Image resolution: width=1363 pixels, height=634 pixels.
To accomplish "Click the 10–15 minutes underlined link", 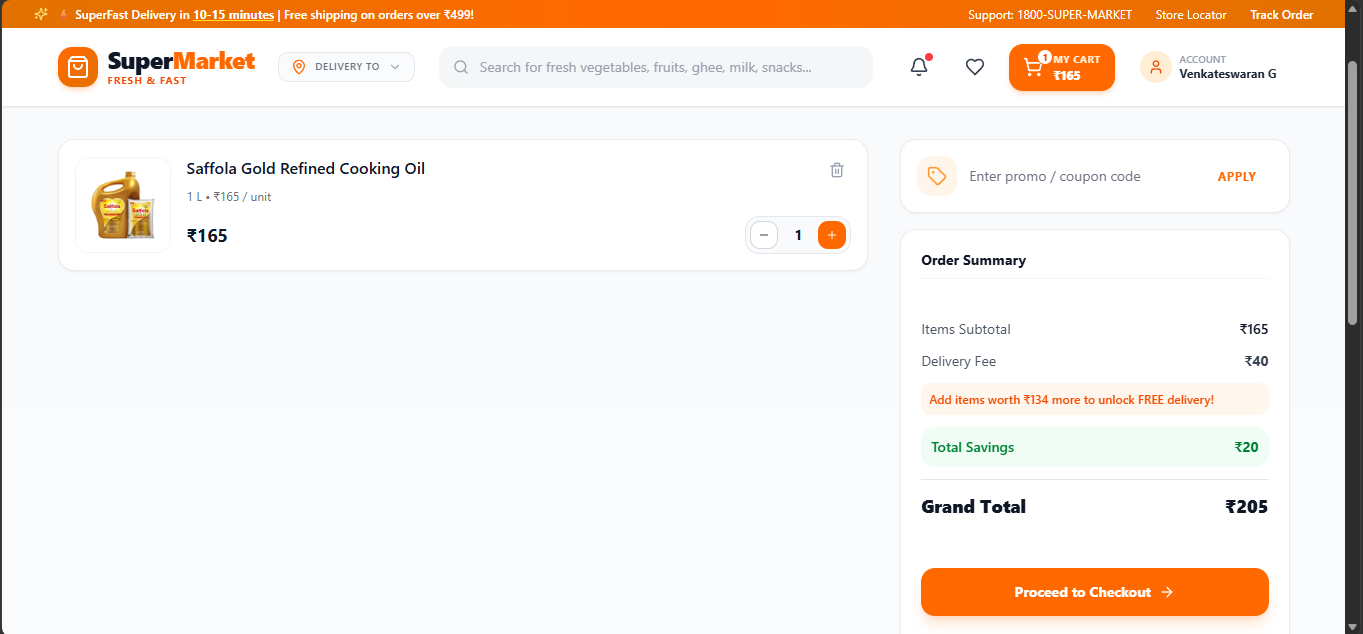I will click(234, 15).
